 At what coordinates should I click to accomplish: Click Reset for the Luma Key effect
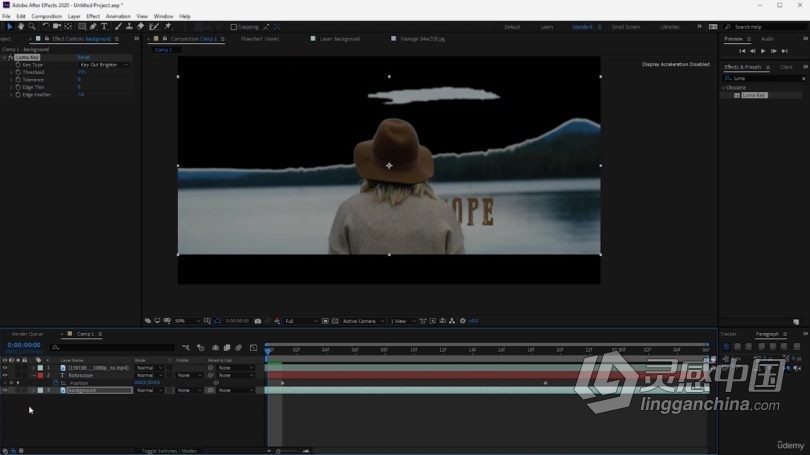point(83,57)
